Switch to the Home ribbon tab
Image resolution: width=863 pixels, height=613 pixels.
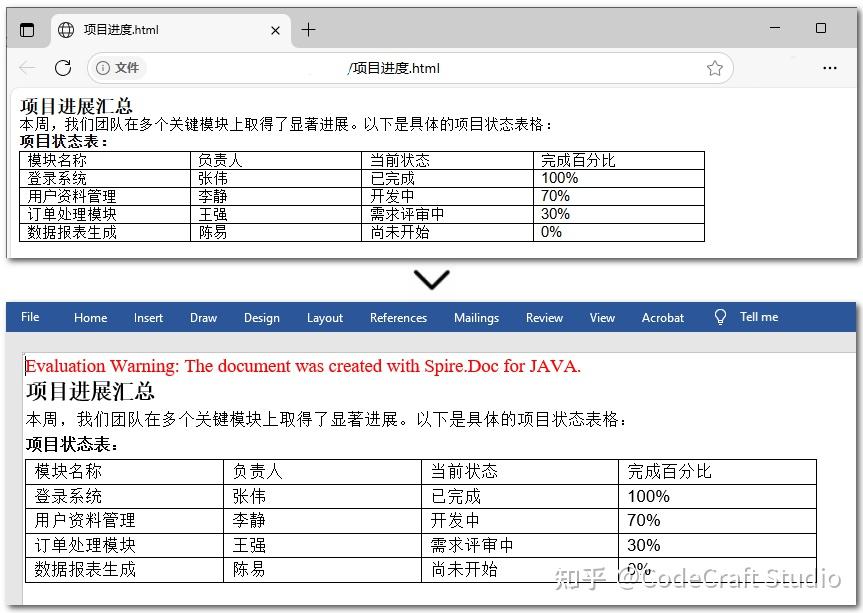tap(90, 317)
